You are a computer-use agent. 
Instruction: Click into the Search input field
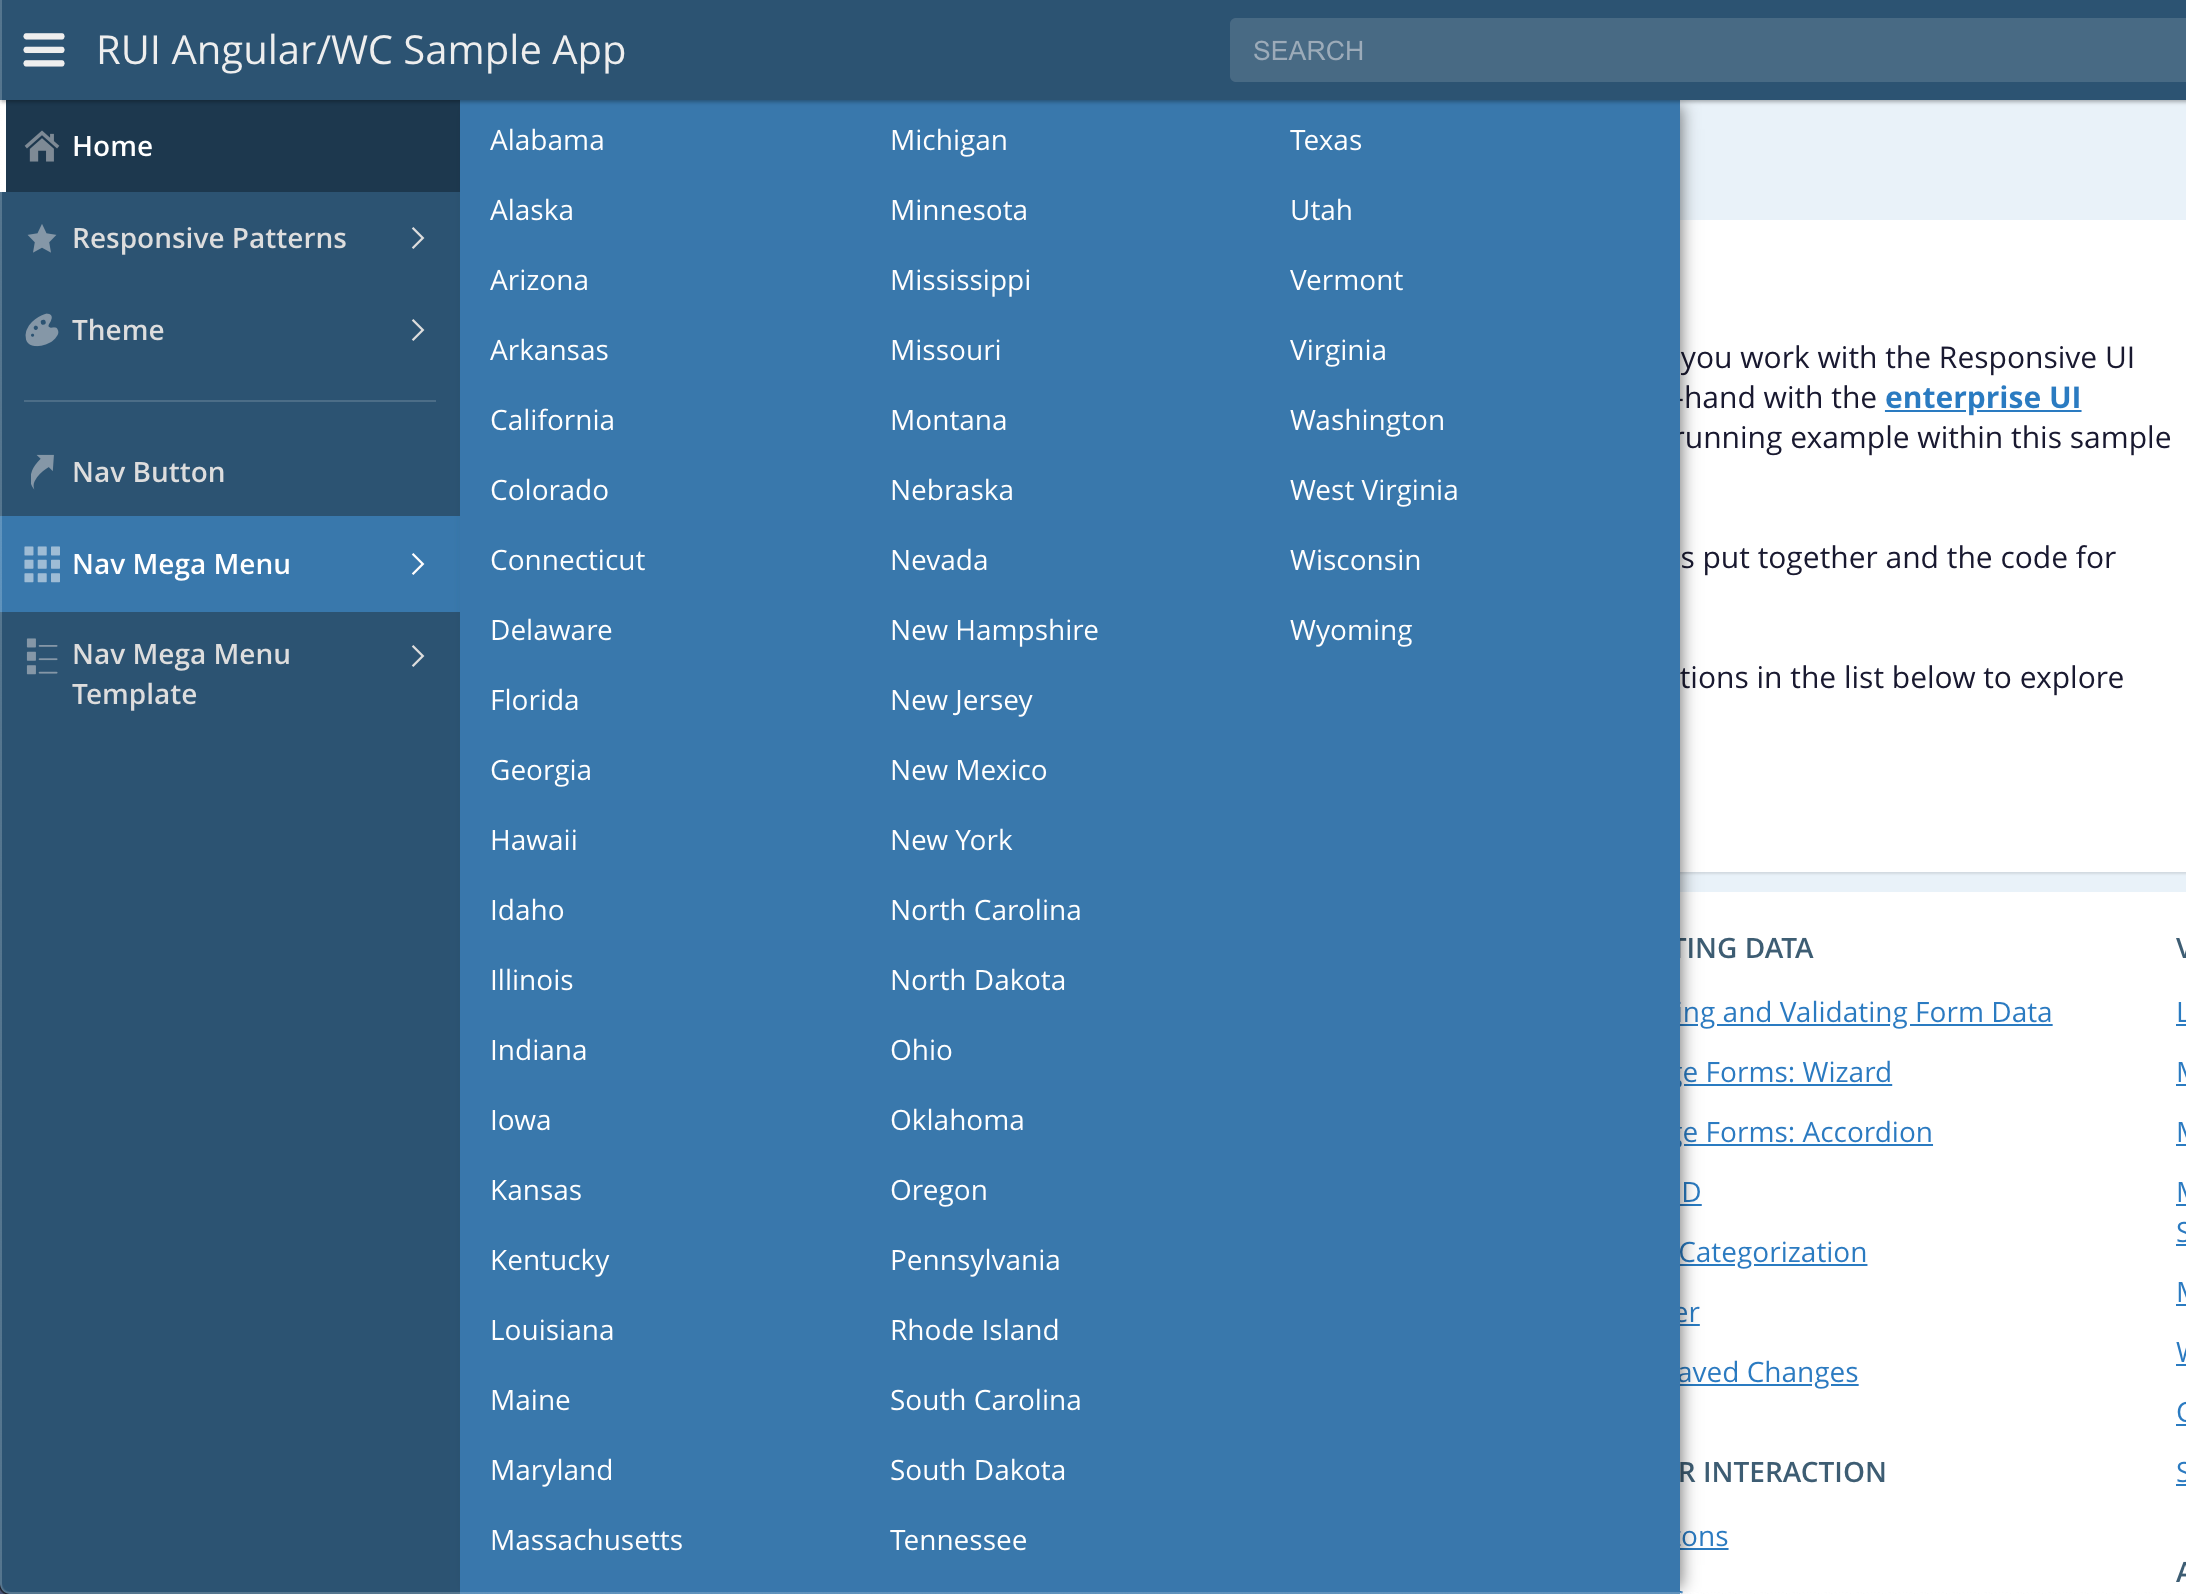click(1700, 50)
